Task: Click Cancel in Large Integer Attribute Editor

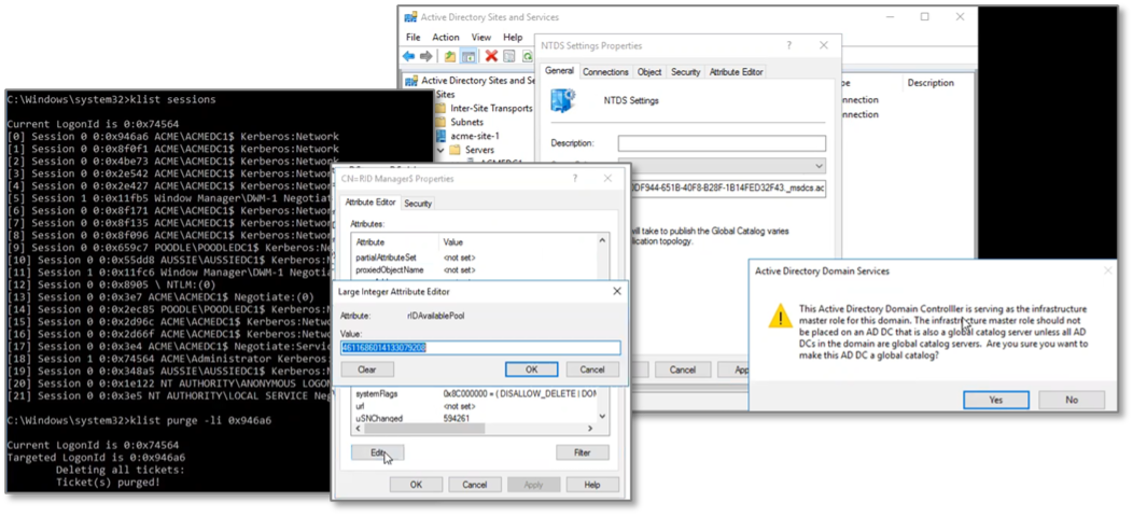Action: click(592, 369)
